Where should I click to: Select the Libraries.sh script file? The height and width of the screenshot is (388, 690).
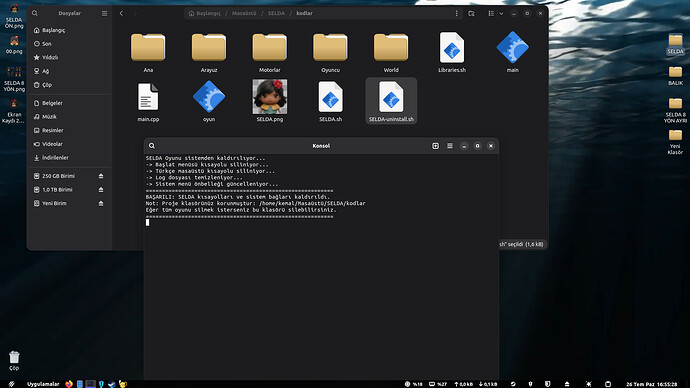(x=451, y=52)
